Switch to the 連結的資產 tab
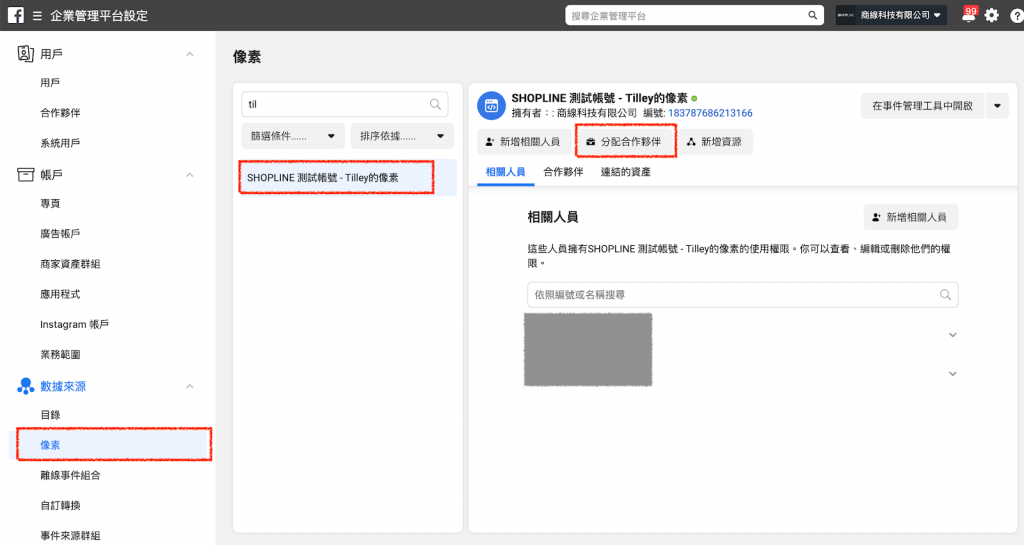Screen dimensions: 1024x545 (x=626, y=172)
